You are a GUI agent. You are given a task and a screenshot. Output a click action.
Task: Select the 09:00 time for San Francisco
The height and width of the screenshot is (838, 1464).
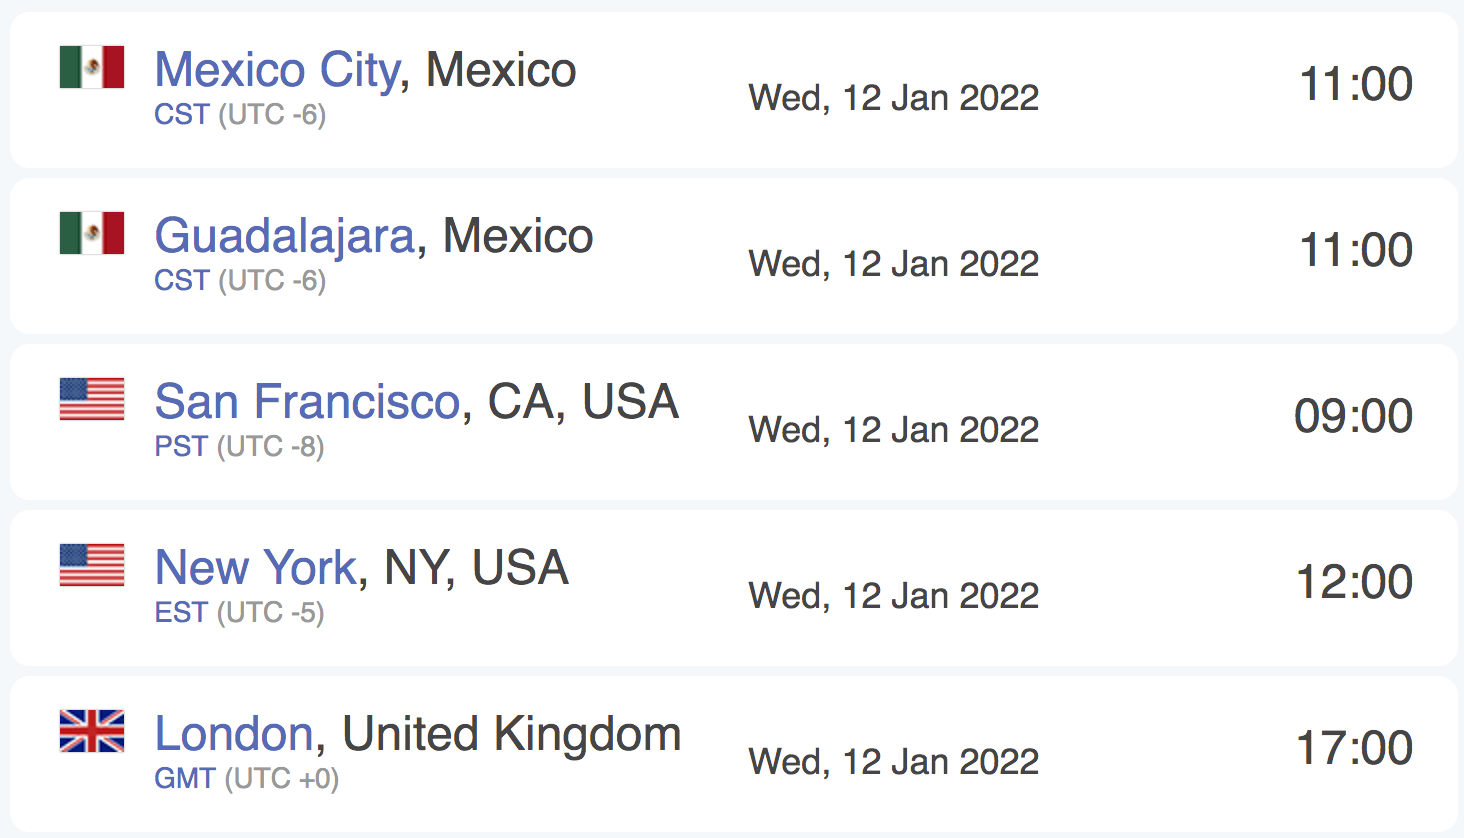pyautogui.click(x=1353, y=416)
